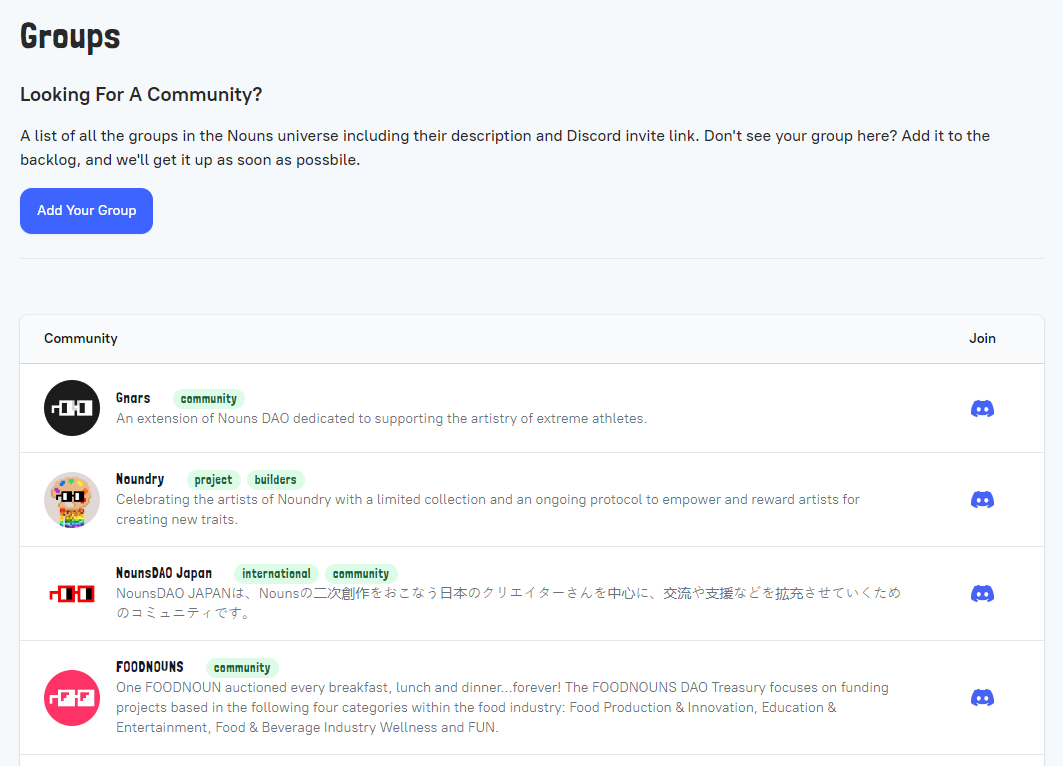
Task: Select the community tag on NounsDAO Japan
Action: point(361,573)
